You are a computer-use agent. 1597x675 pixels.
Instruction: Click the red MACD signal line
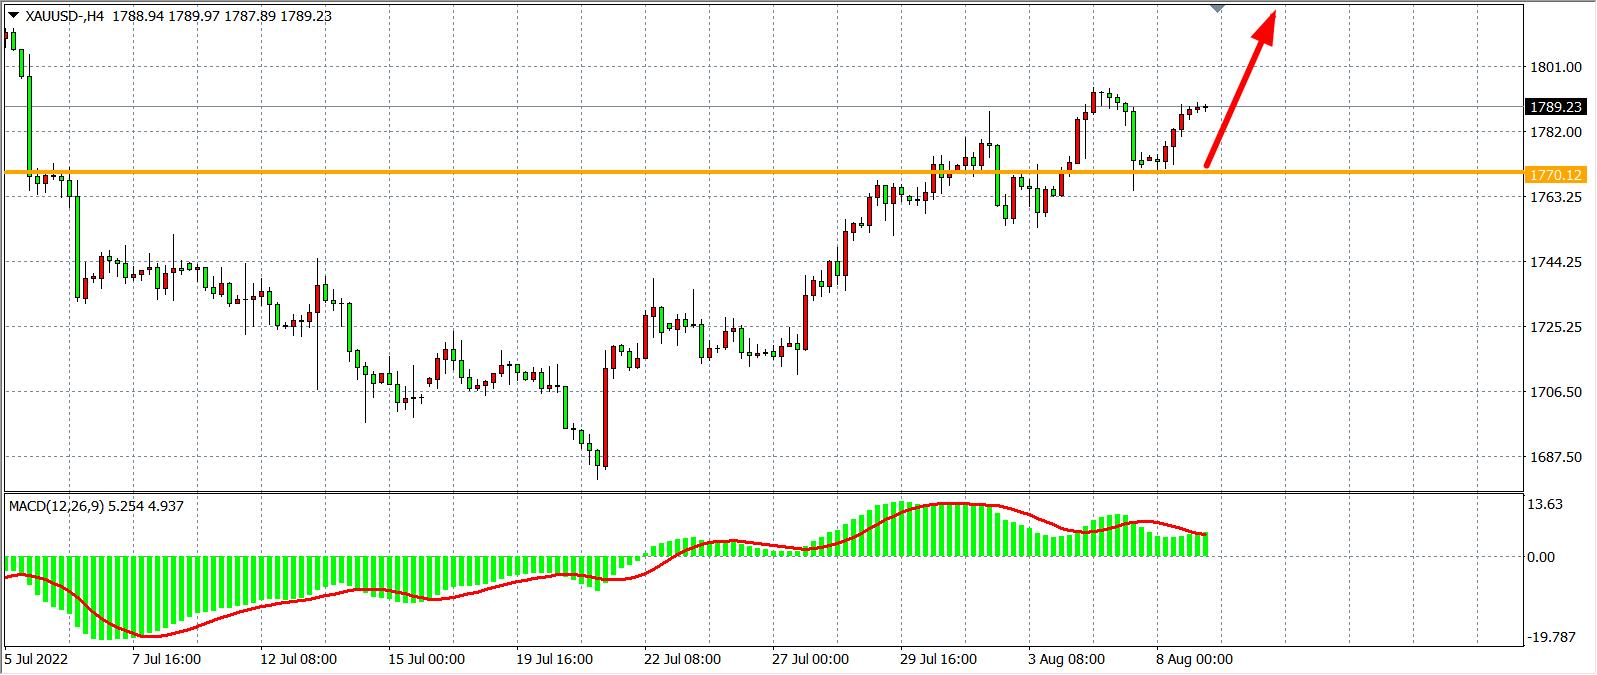[300, 599]
